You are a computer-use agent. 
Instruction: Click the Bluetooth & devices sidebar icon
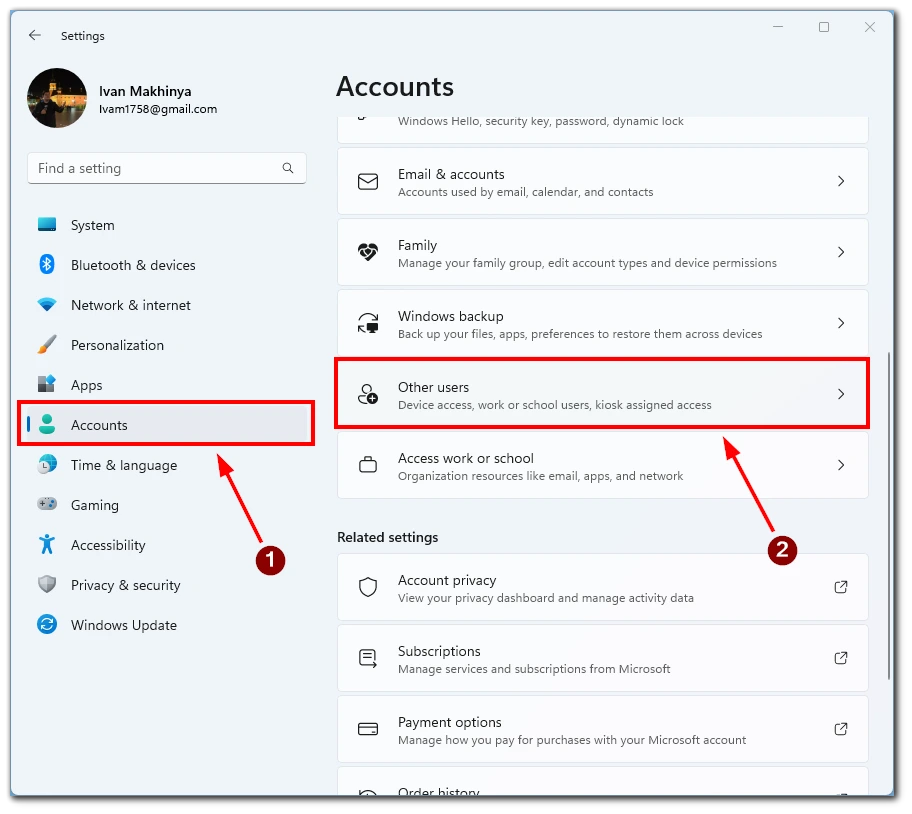point(47,265)
